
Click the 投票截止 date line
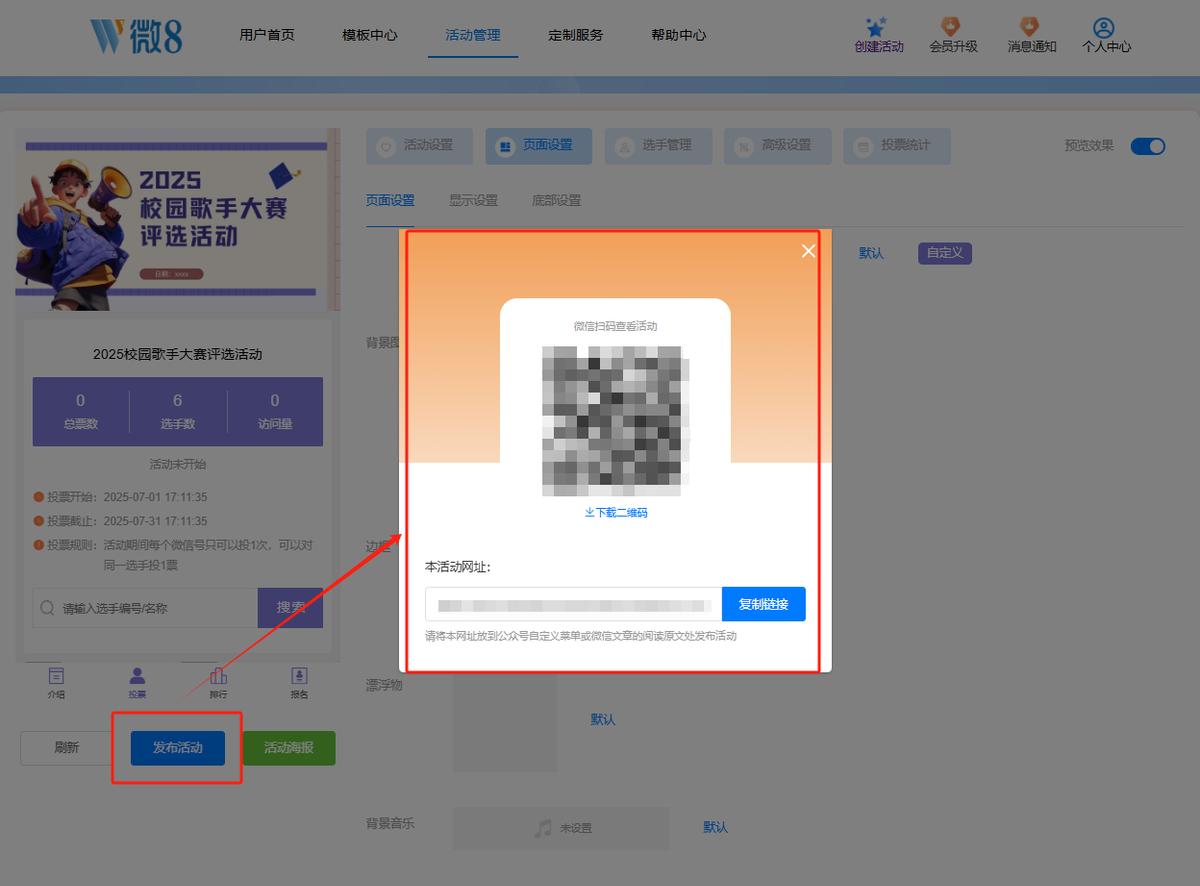click(x=121, y=521)
